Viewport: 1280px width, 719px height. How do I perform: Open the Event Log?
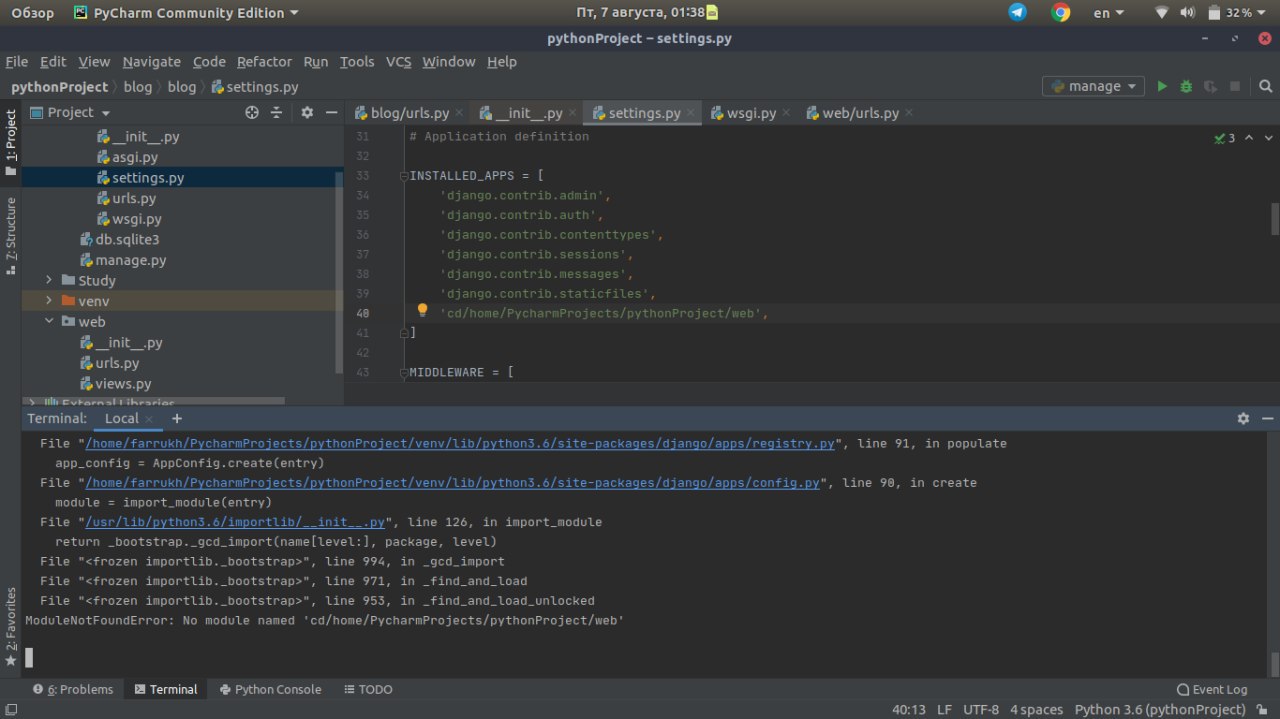1212,689
